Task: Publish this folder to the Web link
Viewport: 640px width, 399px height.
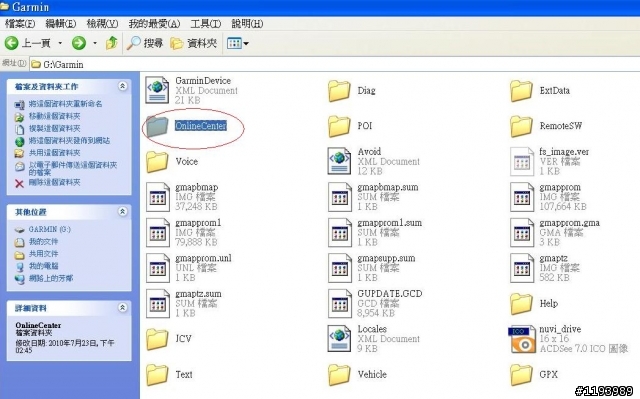Action: tap(69, 140)
